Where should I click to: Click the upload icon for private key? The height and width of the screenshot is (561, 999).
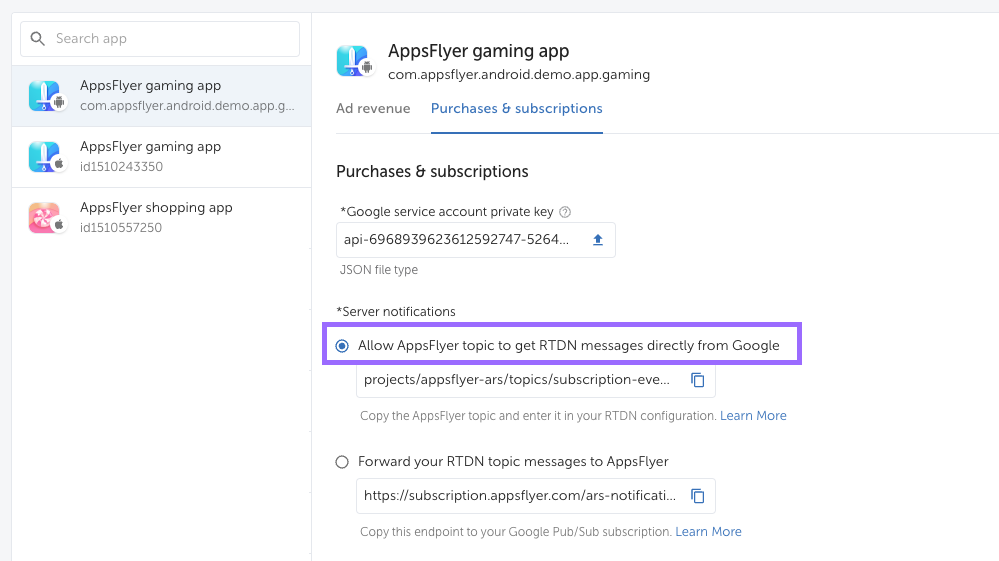598,240
